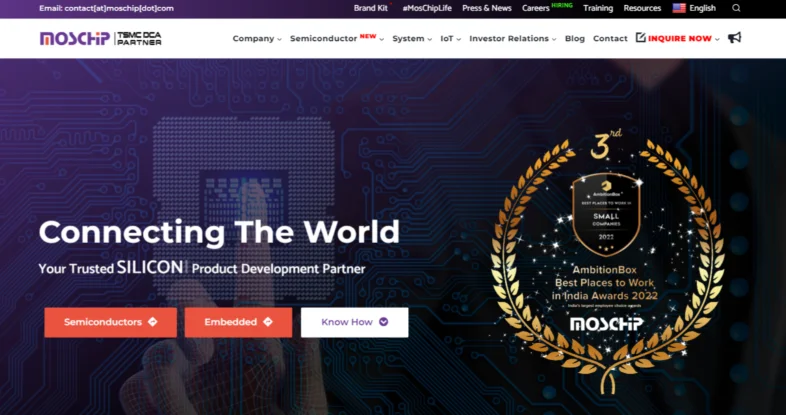Click the TSMC DCA Partner badge

139,39
